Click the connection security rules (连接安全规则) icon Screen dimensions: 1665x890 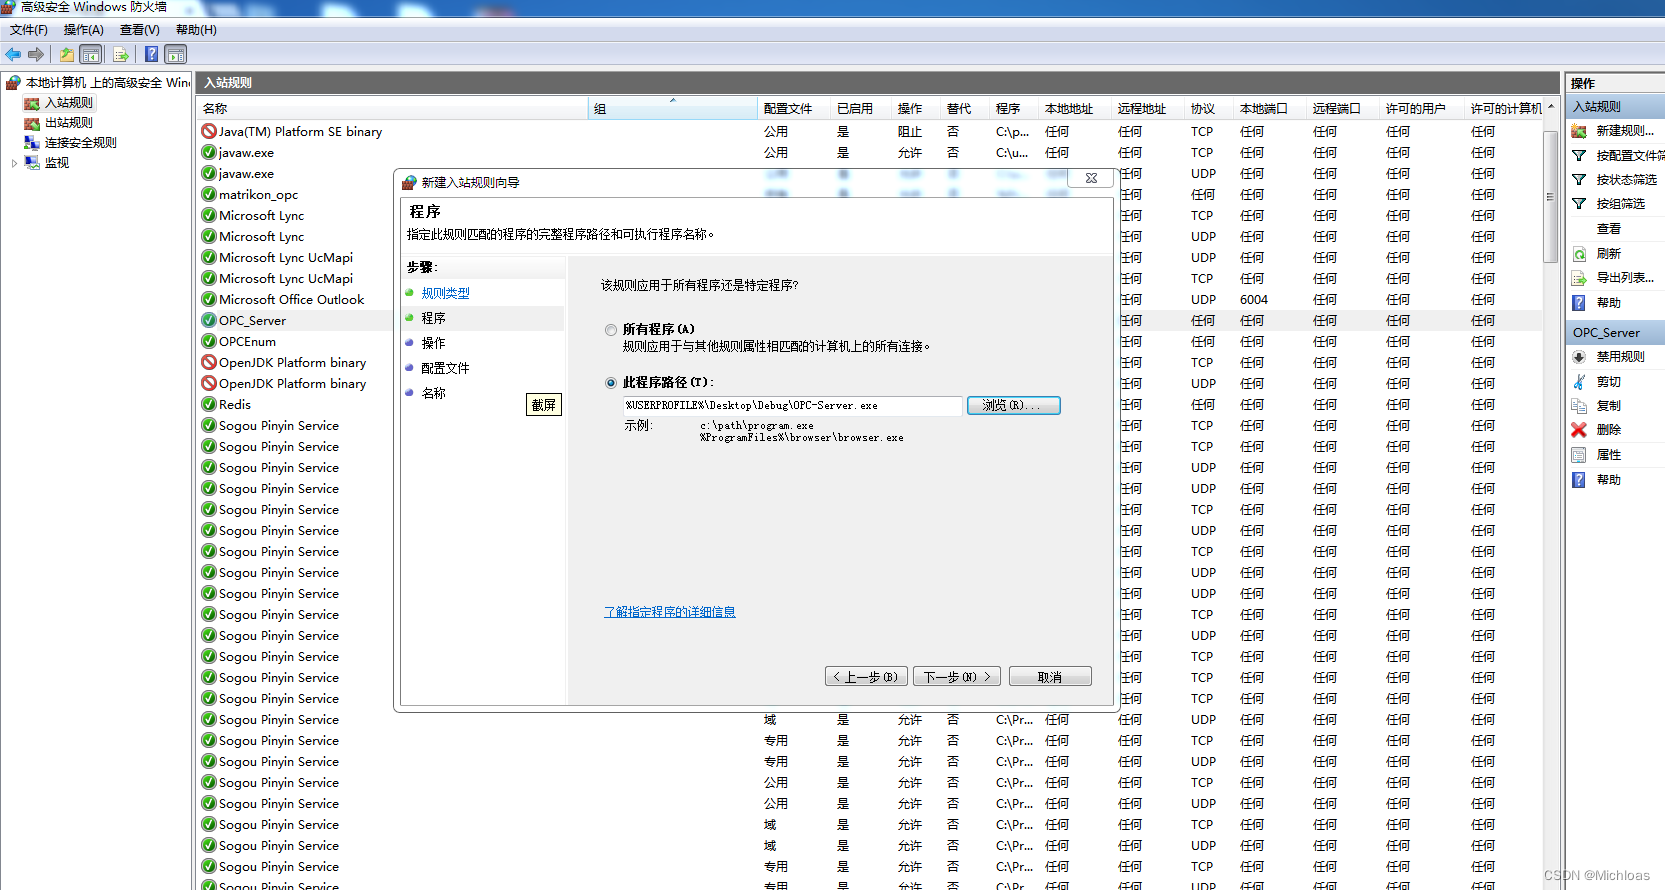[32, 143]
